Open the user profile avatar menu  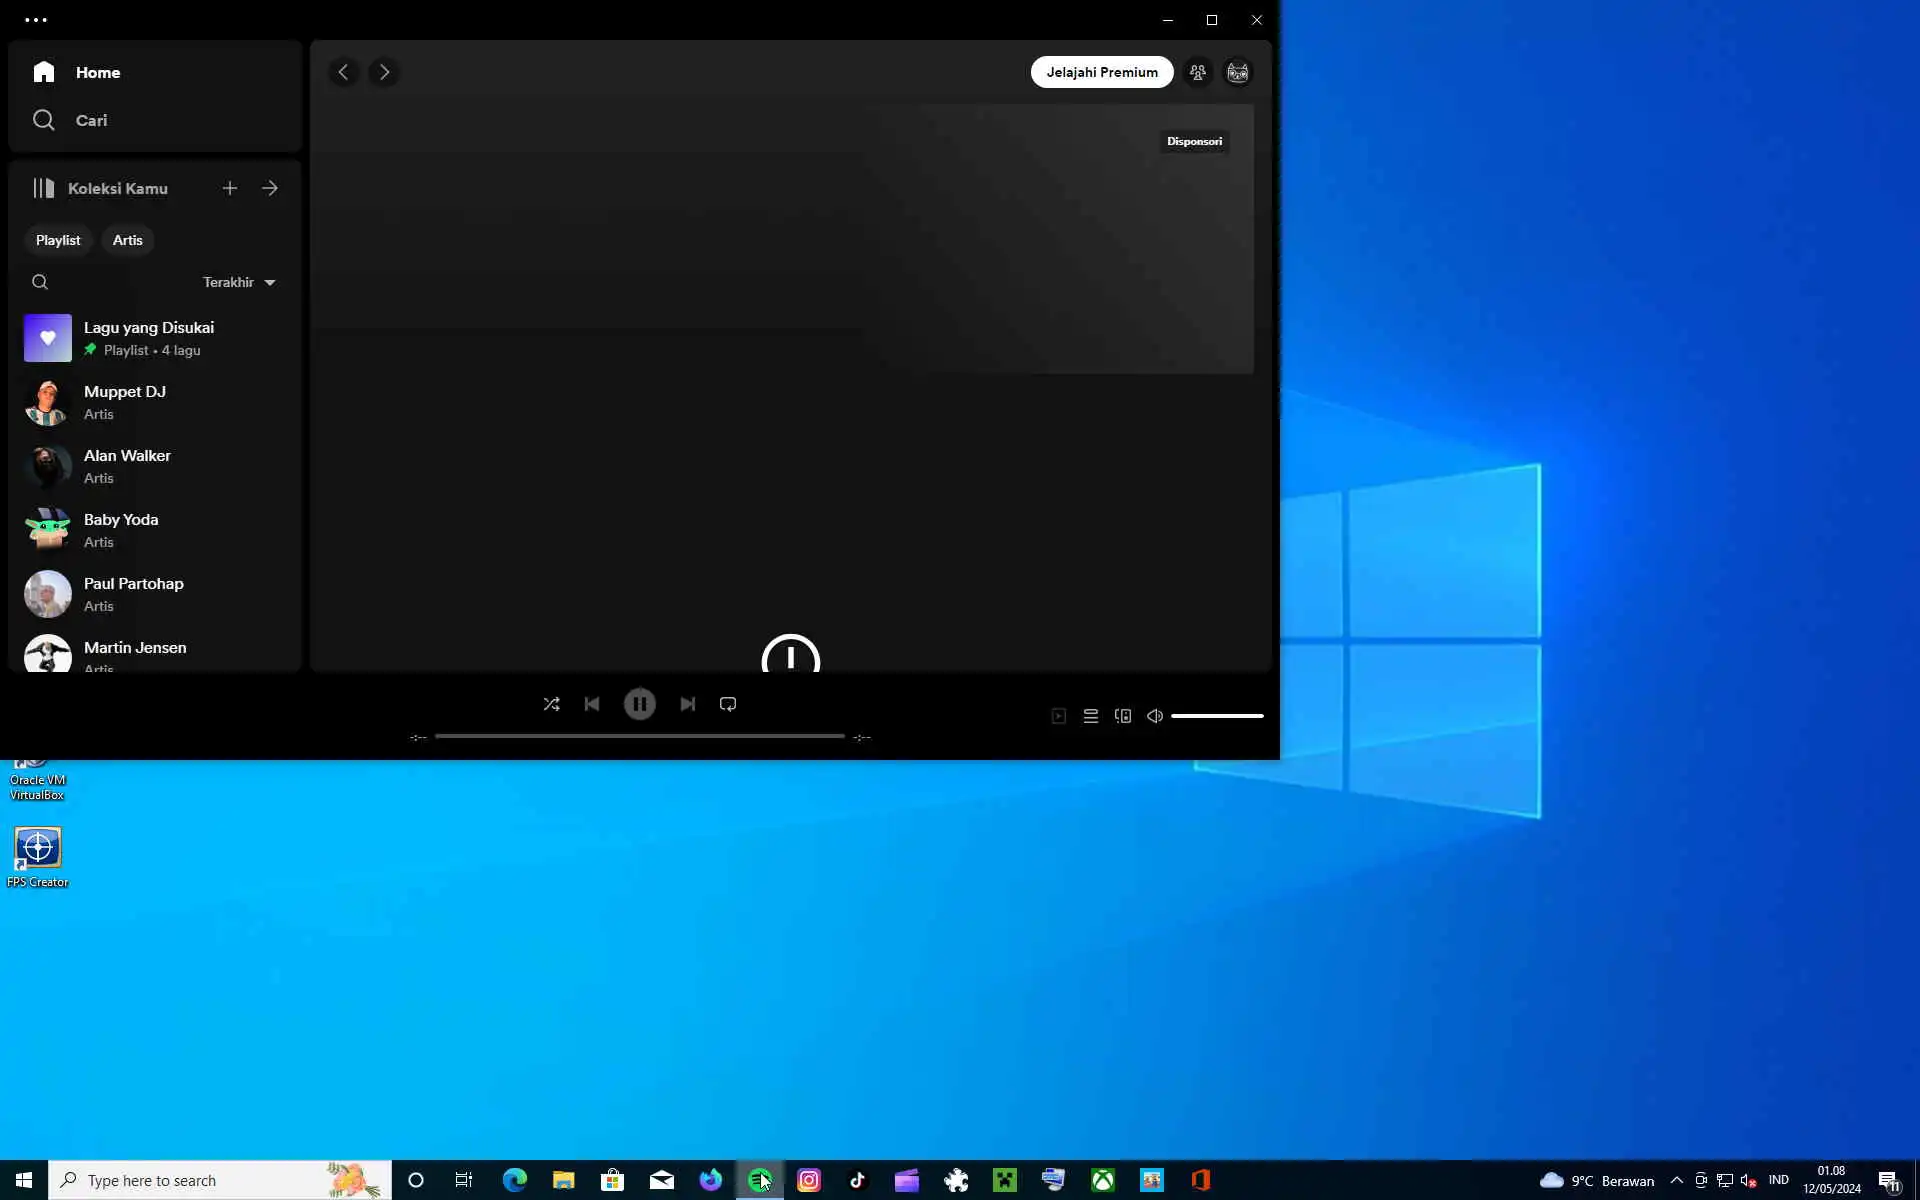coord(1238,72)
